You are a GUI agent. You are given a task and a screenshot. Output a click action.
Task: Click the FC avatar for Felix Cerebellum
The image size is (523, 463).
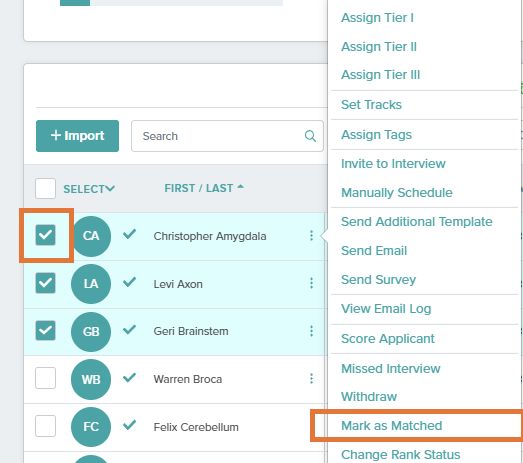[x=91, y=427]
